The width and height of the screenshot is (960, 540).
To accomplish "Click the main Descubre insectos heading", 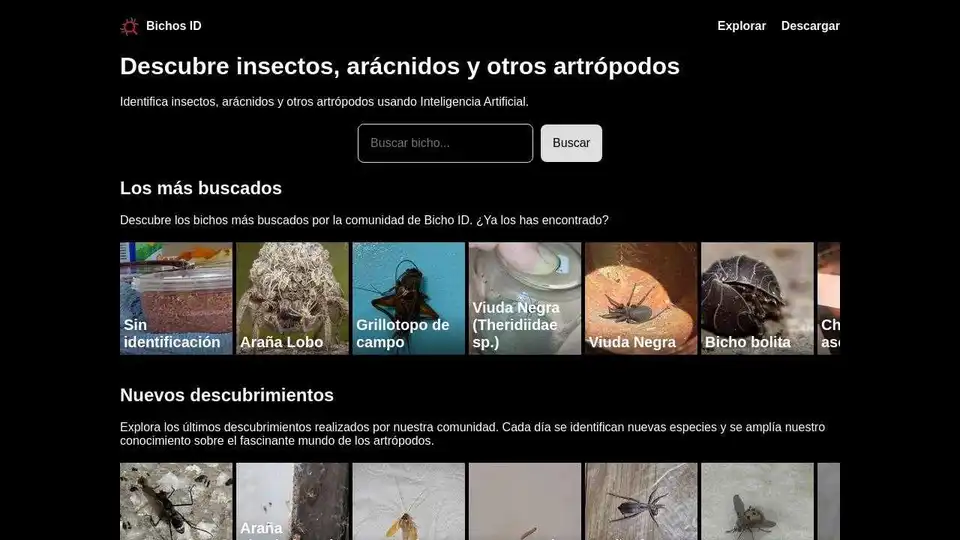I will (400, 66).
